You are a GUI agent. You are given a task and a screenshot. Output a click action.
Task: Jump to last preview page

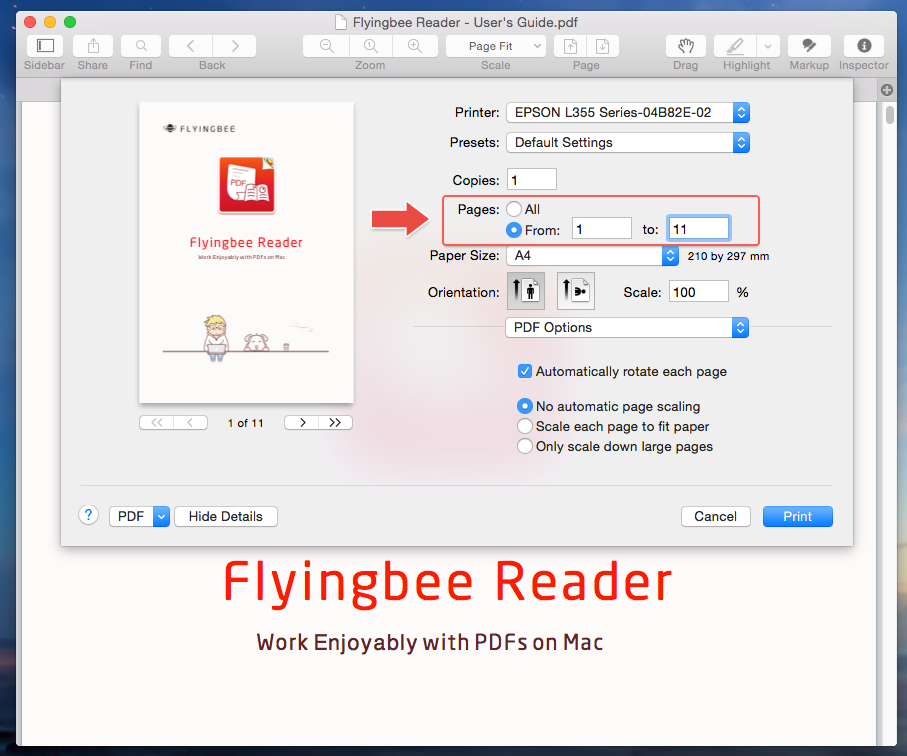point(335,423)
